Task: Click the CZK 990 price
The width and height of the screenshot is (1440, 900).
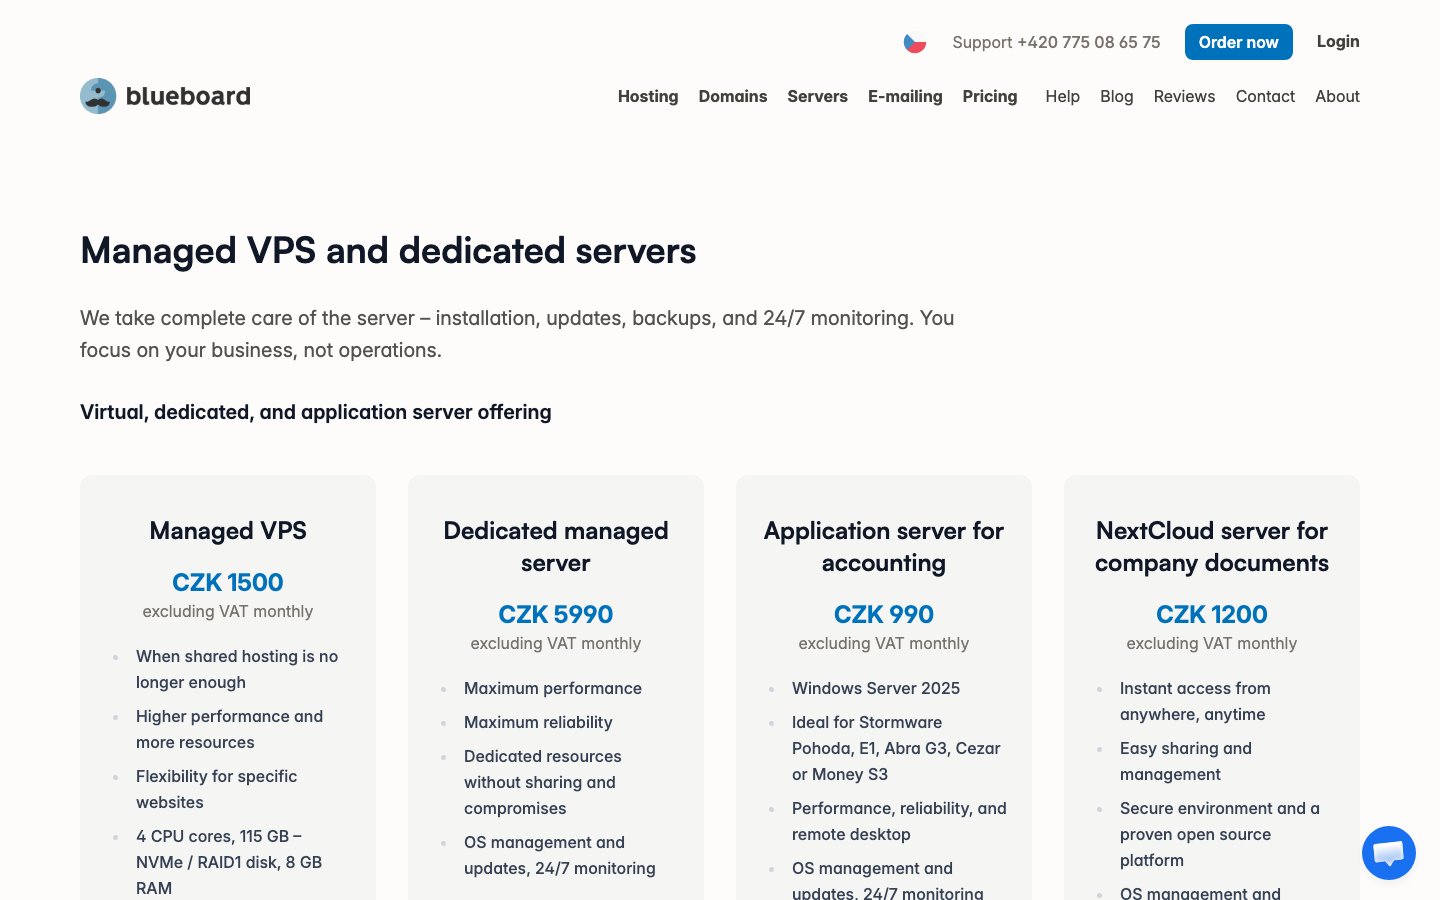Action: tap(884, 614)
